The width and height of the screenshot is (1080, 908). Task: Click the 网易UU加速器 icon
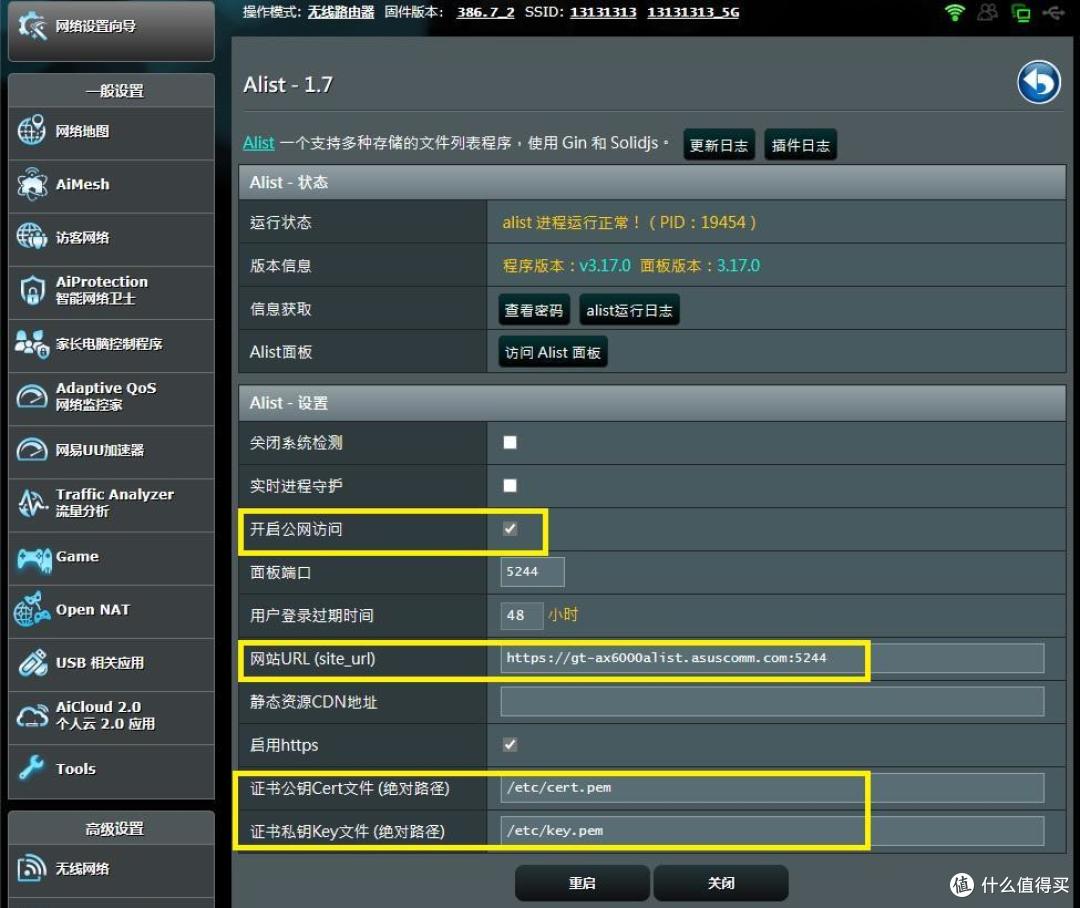point(32,449)
